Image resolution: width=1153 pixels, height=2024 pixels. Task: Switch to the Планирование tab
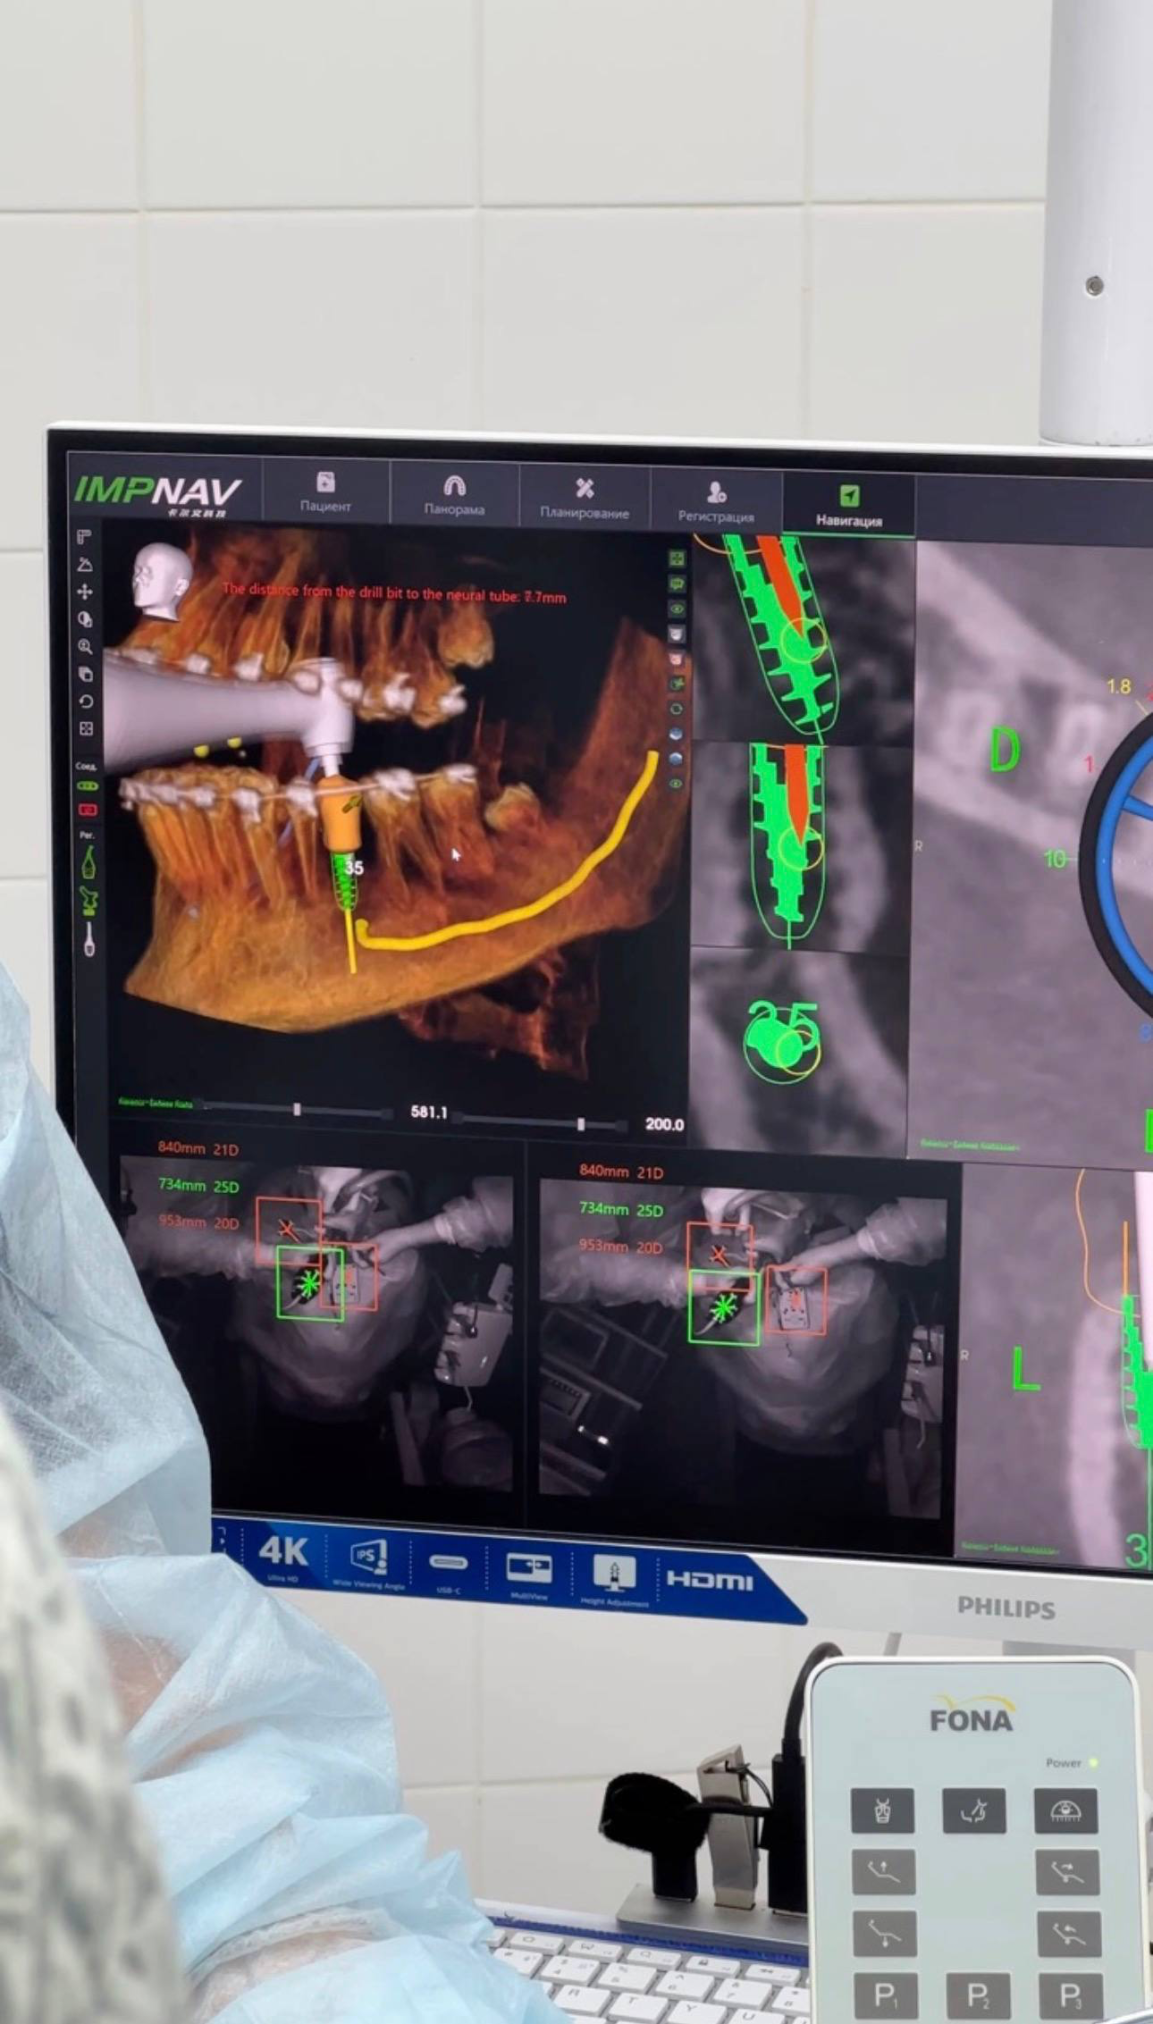584,497
